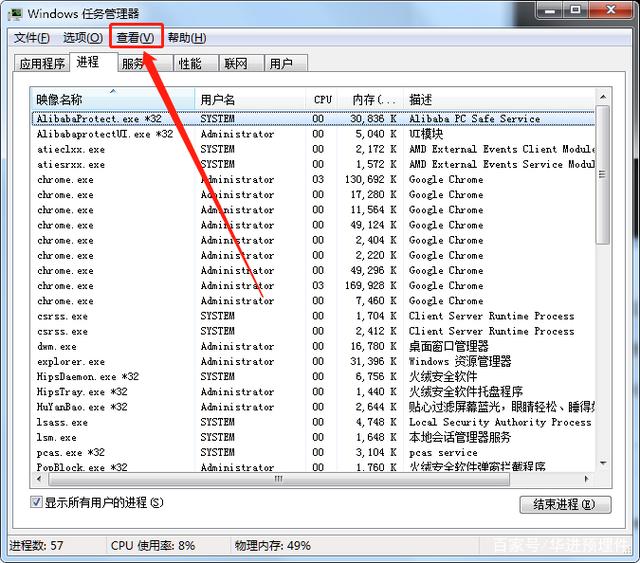Screen dimensions: 640x563
Task: Select HipsTray.exe *32 process
Action: coord(313,392)
